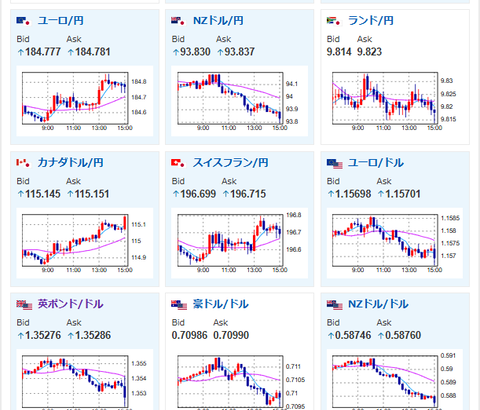The height and width of the screenshot is (410, 480).
Task: Click the Euro/Yen flag icon
Action: tap(23, 21)
